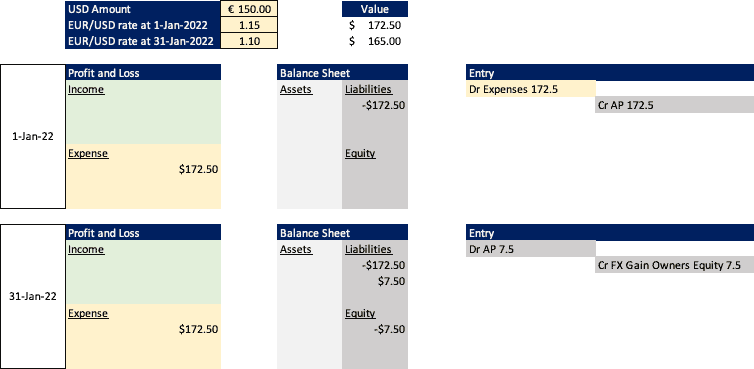
Task: Click EUR/USD rate at 31-Jan-2022 label
Action: click(143, 41)
